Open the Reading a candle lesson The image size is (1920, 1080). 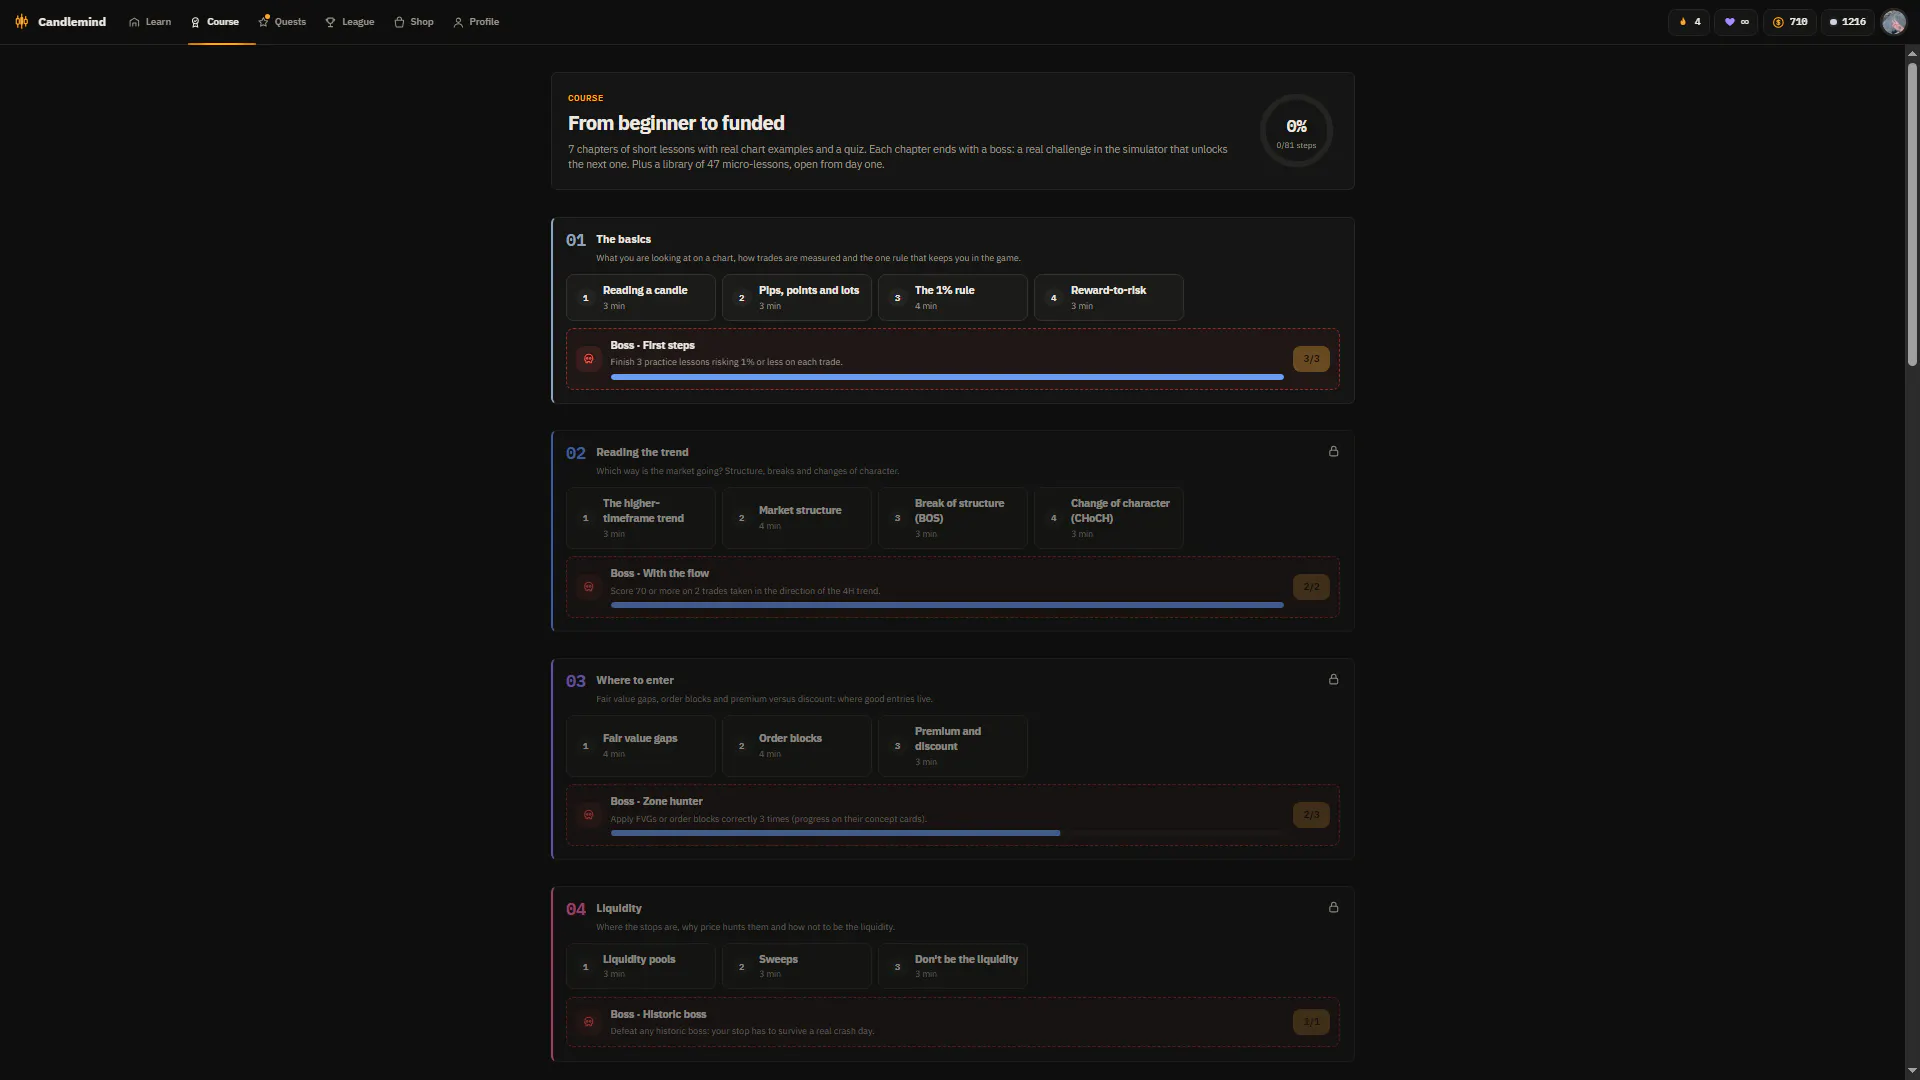coord(641,298)
